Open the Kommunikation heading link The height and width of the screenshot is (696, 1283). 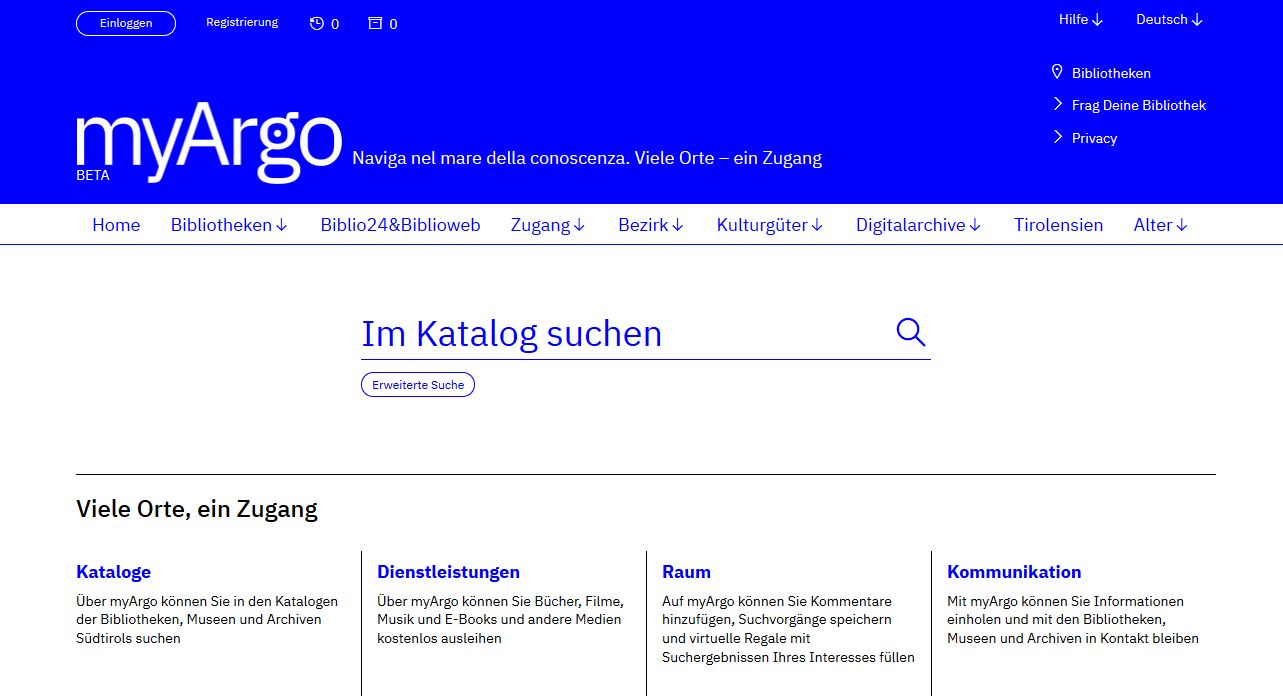click(1014, 572)
